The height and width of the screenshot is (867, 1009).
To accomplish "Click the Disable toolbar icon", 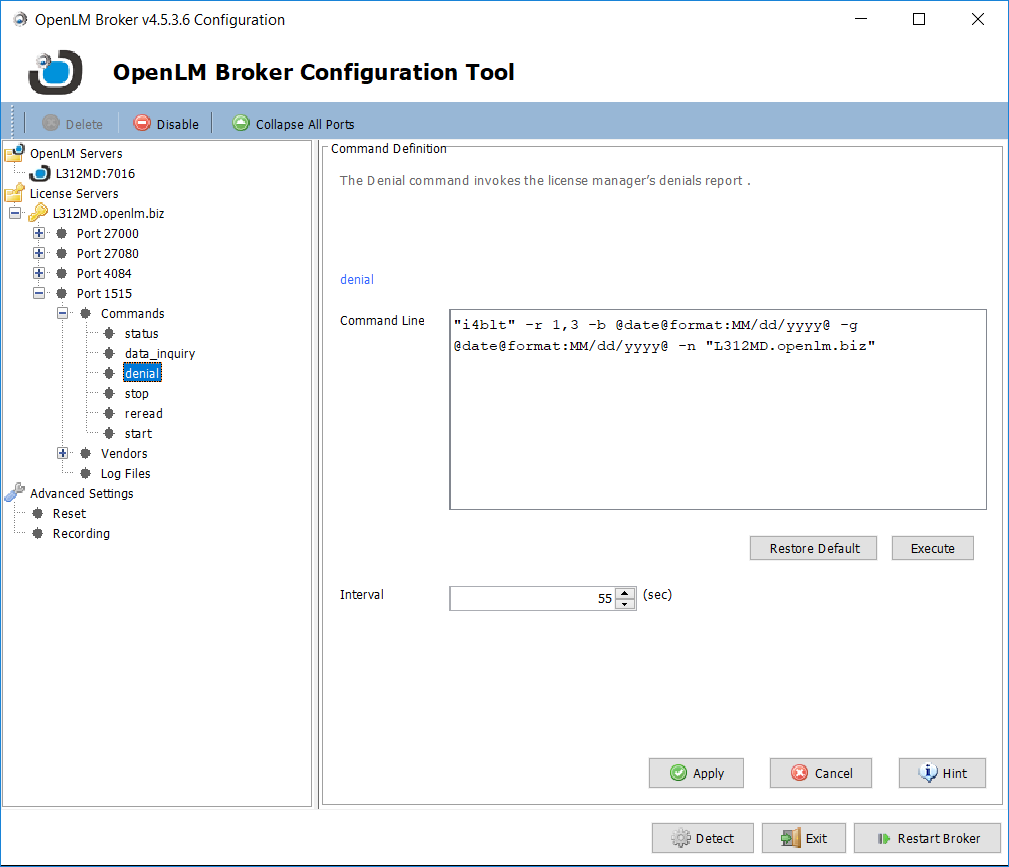I will [142, 124].
